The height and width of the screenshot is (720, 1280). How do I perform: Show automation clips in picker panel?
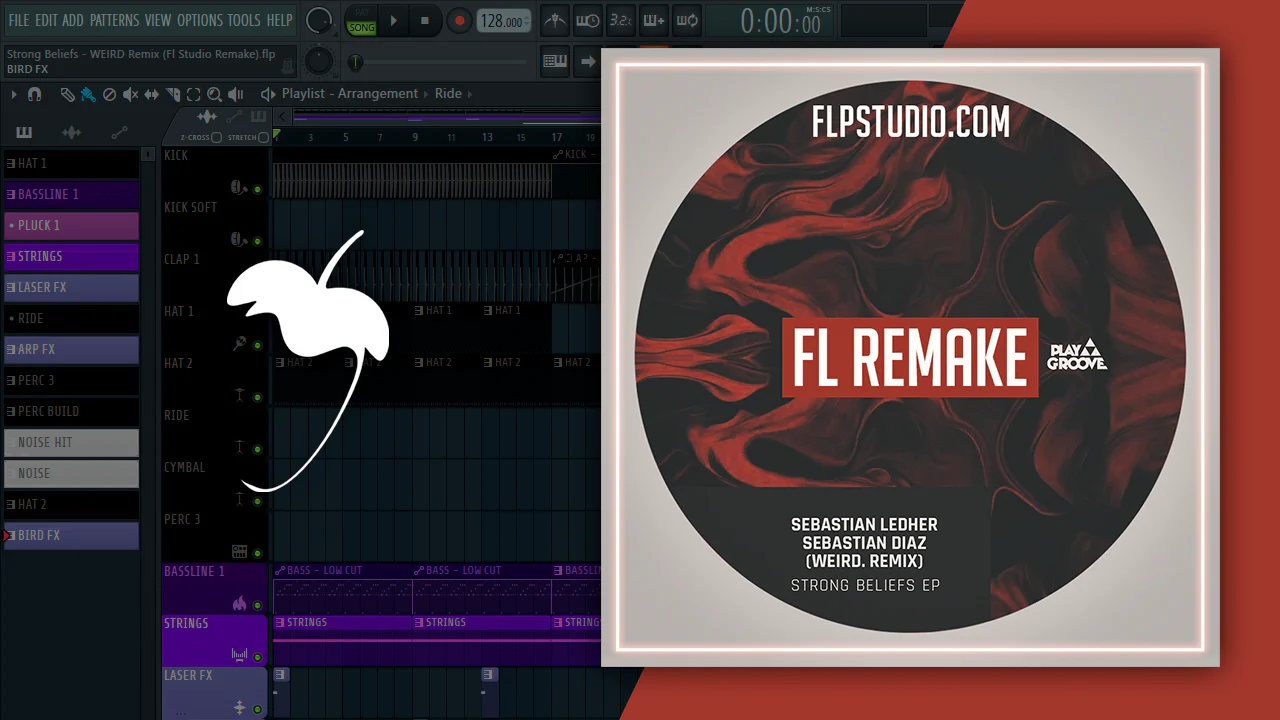(x=119, y=132)
